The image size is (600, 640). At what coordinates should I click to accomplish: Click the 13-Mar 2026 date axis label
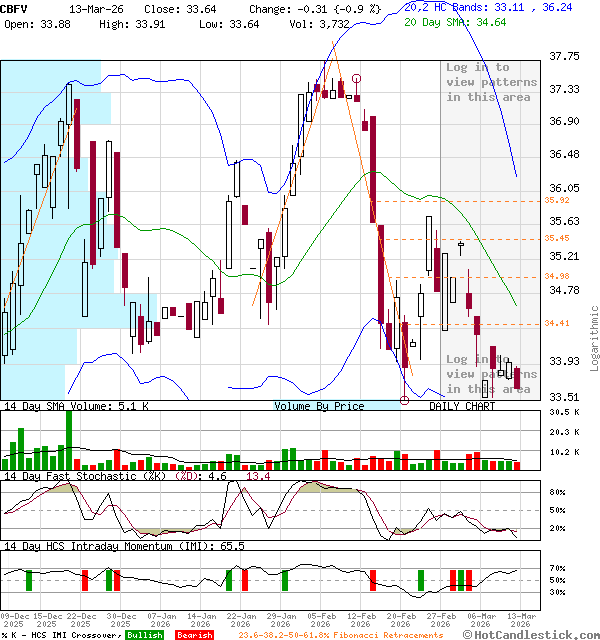522,620
